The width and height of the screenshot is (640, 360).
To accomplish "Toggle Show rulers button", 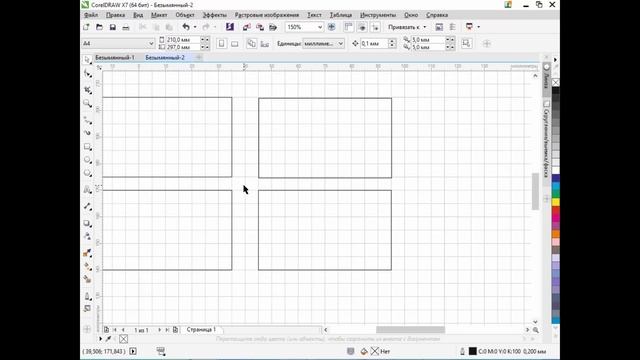I will tap(348, 27).
